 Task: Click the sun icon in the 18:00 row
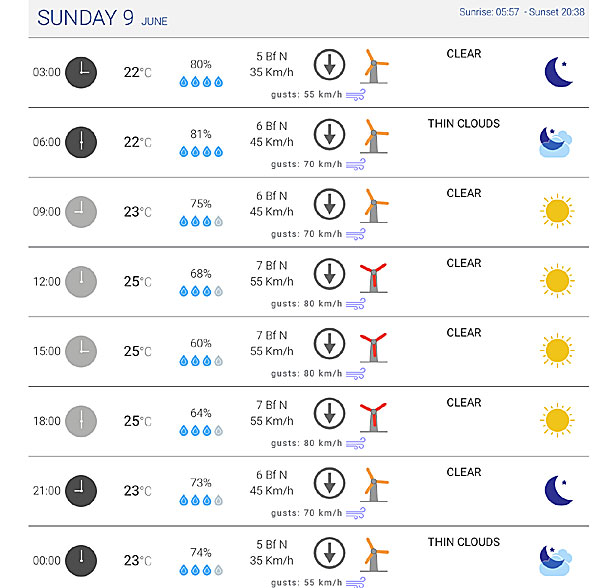(557, 420)
